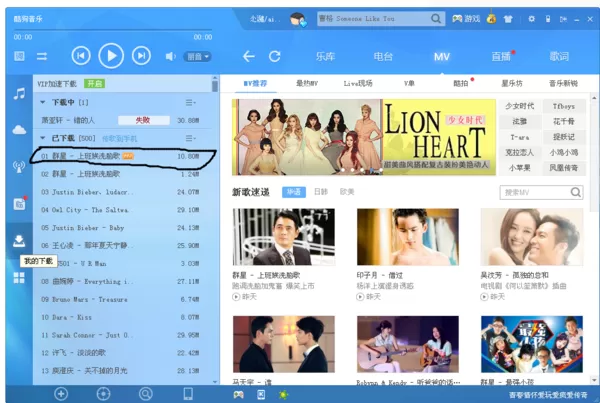The image size is (600, 403).
Task: Click the magnifier in top search box
Action: (436, 18)
